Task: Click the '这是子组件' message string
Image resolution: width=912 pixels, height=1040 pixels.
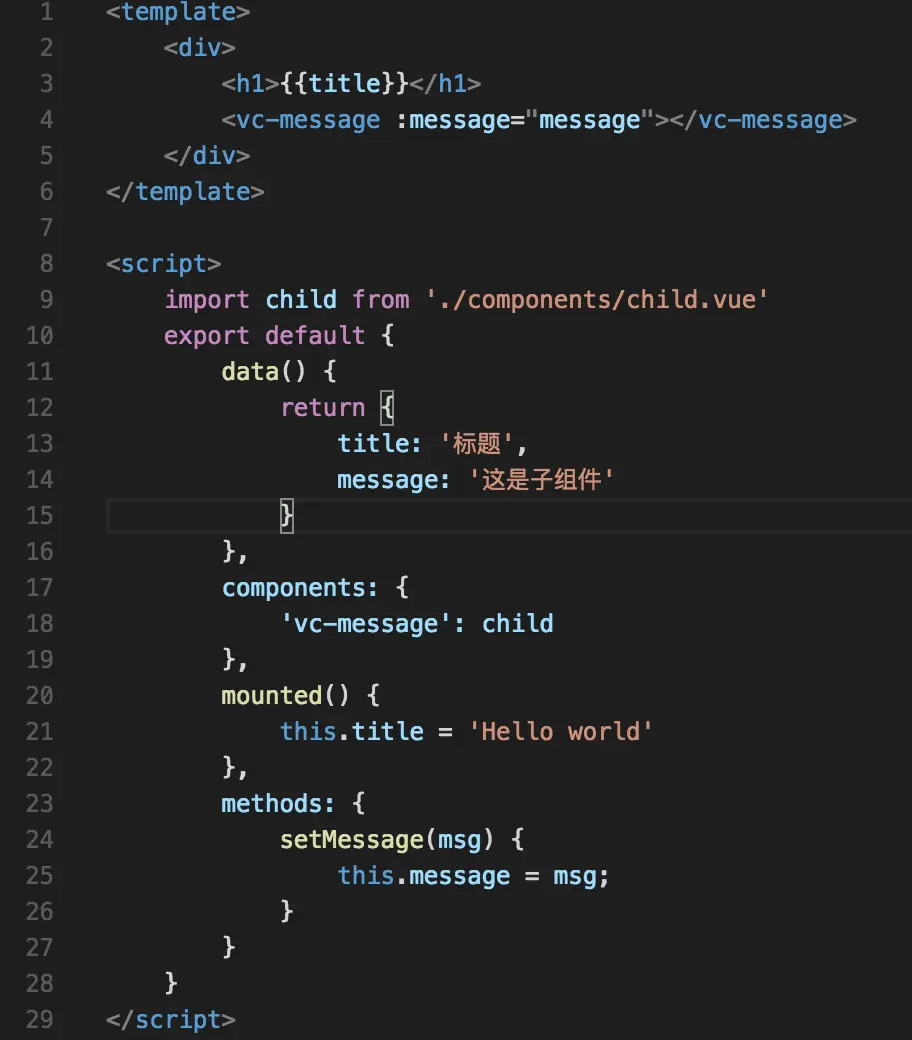Action: pos(541,480)
